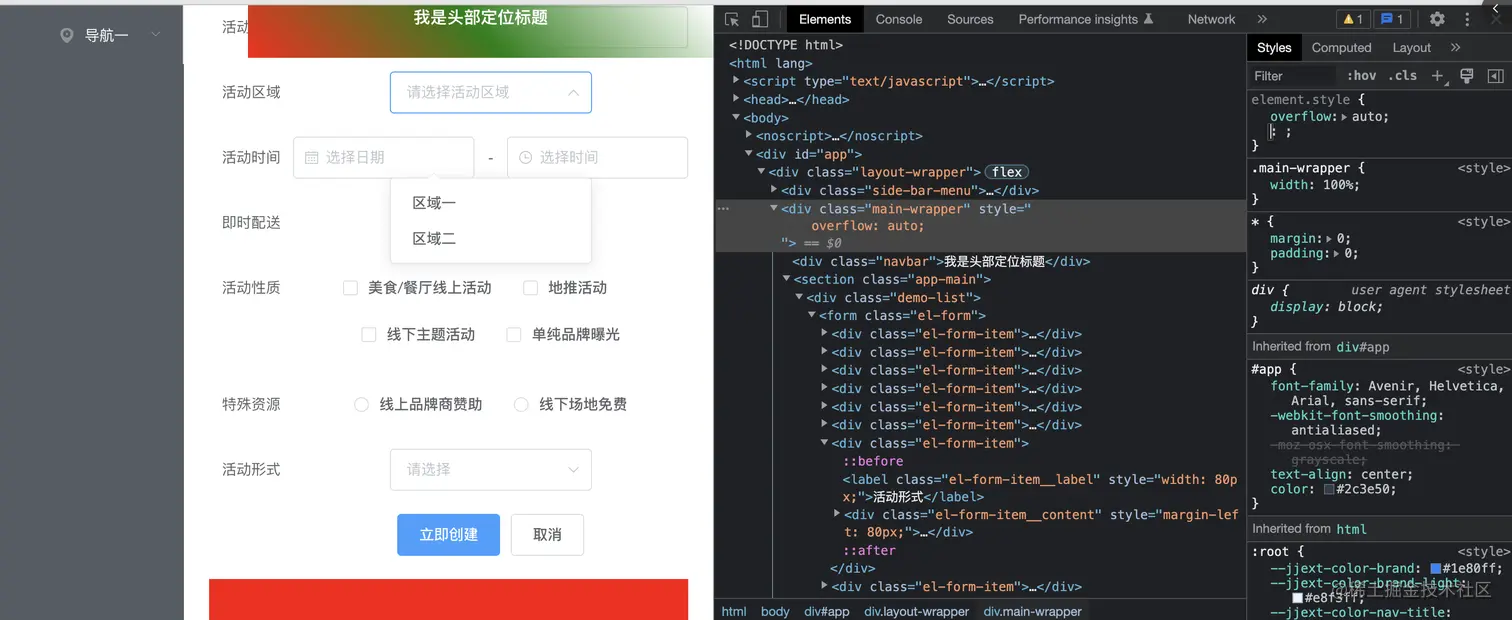Viewport: 1512px width, 620px height.
Task: Collapse the section app-main node
Action: coord(787,279)
